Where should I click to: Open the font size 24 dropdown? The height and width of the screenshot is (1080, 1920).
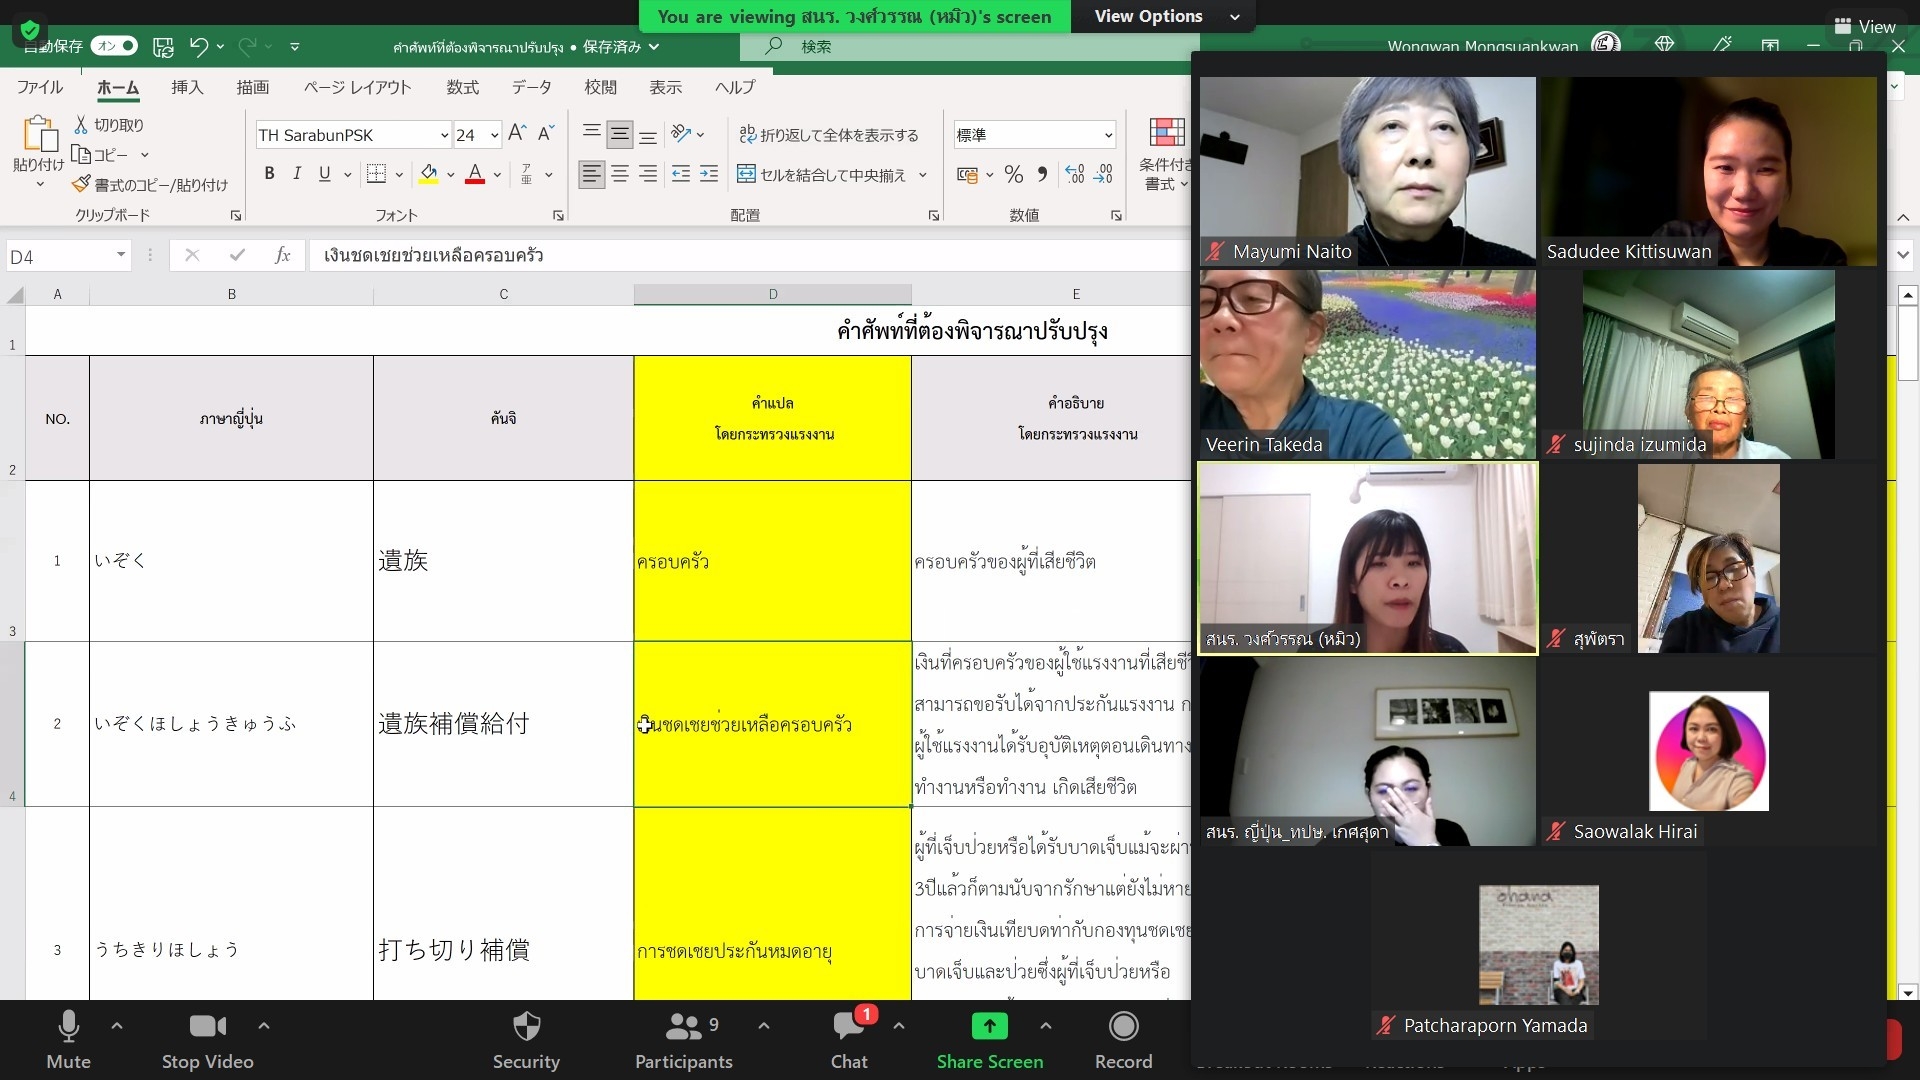494,135
